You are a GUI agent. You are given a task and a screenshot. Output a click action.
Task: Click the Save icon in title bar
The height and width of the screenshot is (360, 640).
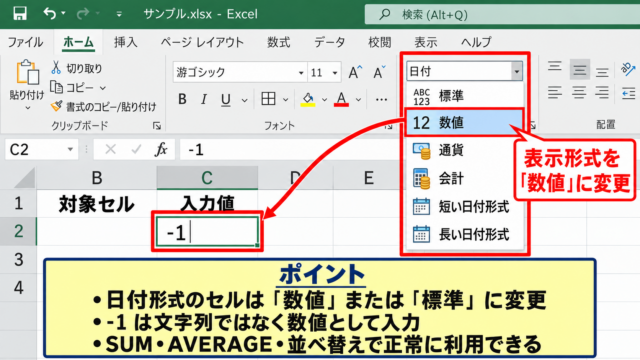pyautogui.click(x=20, y=13)
